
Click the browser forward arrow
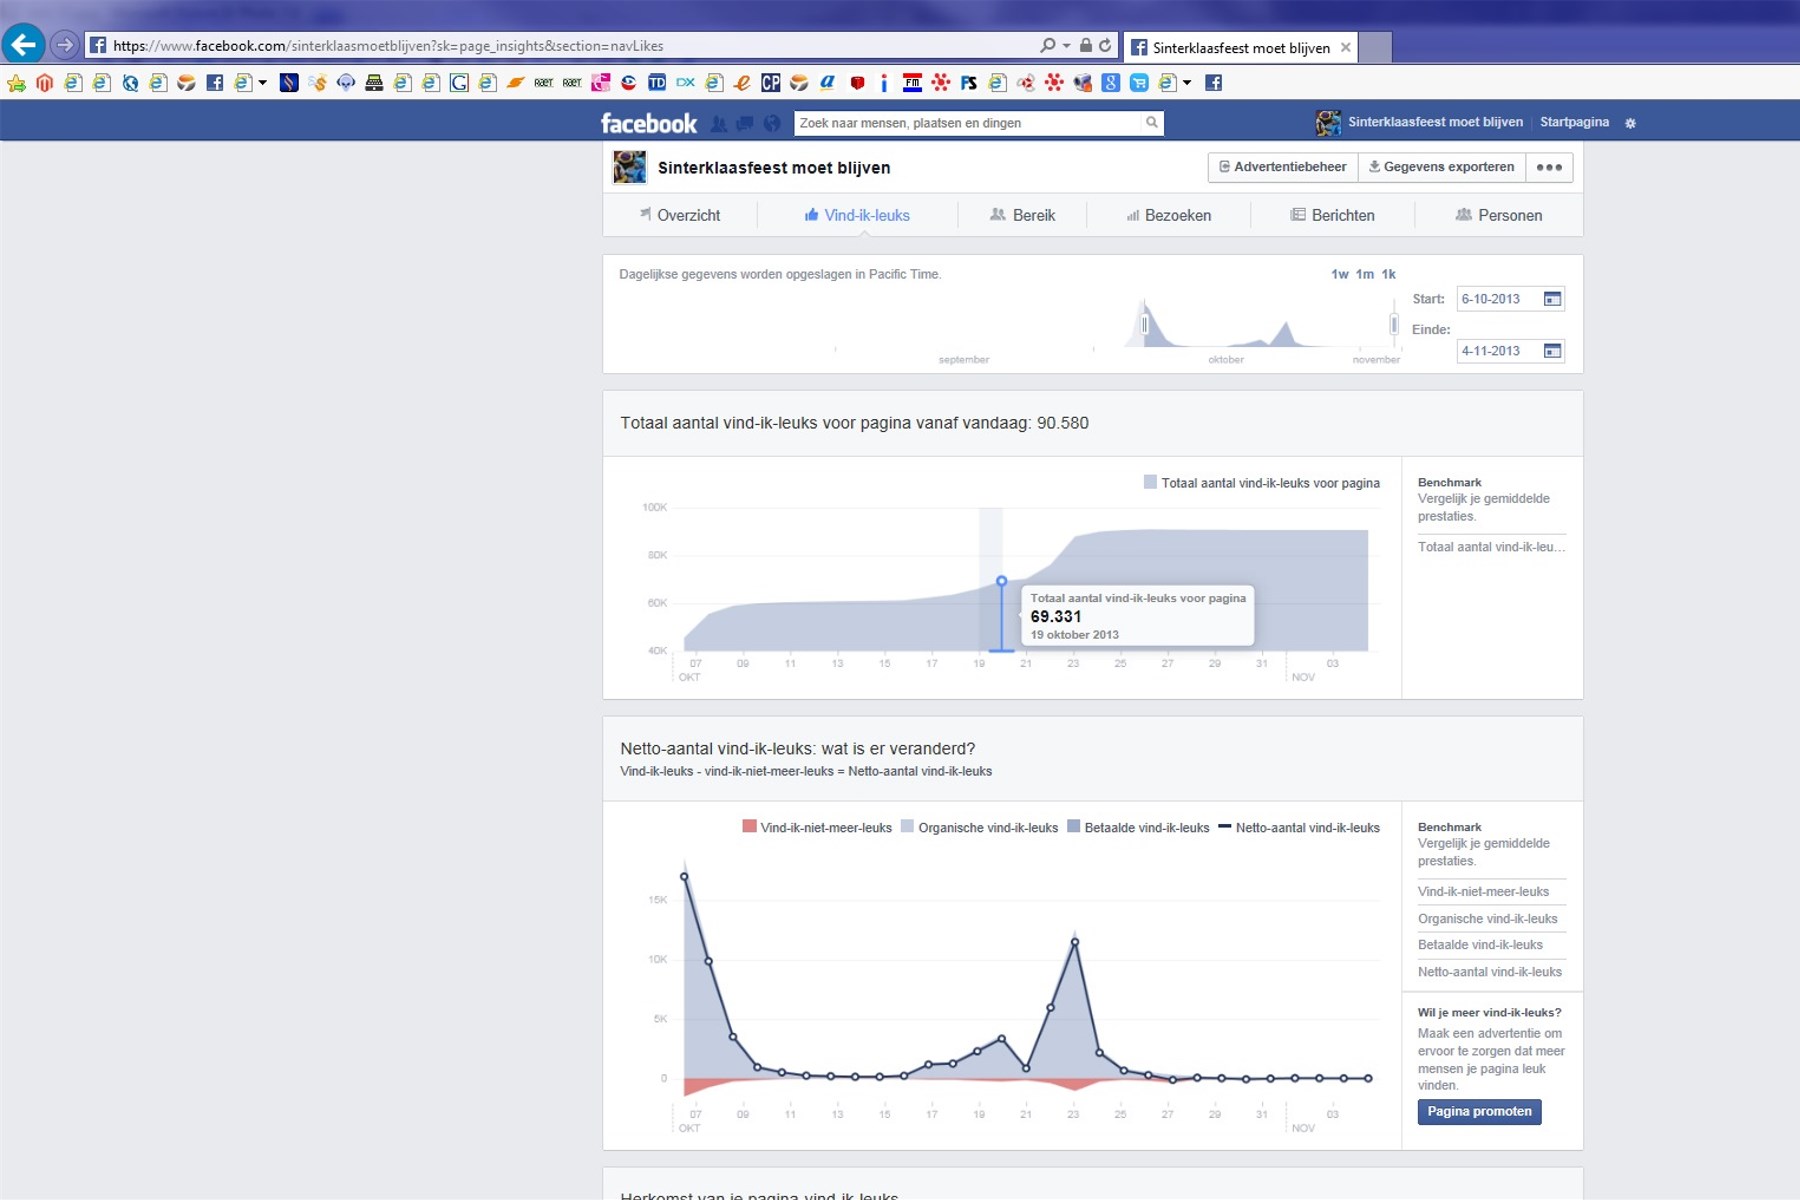(64, 45)
